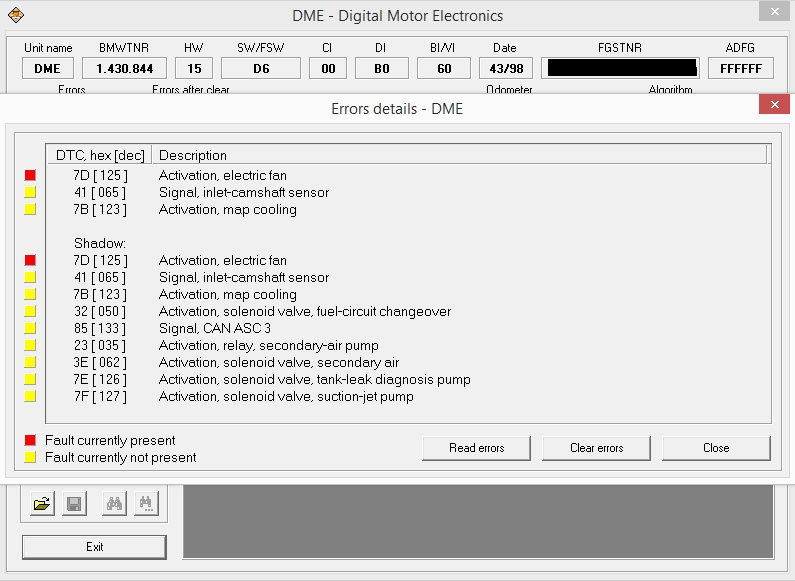Click the binoculars search icon
The width and height of the screenshot is (795, 581).
[114, 504]
